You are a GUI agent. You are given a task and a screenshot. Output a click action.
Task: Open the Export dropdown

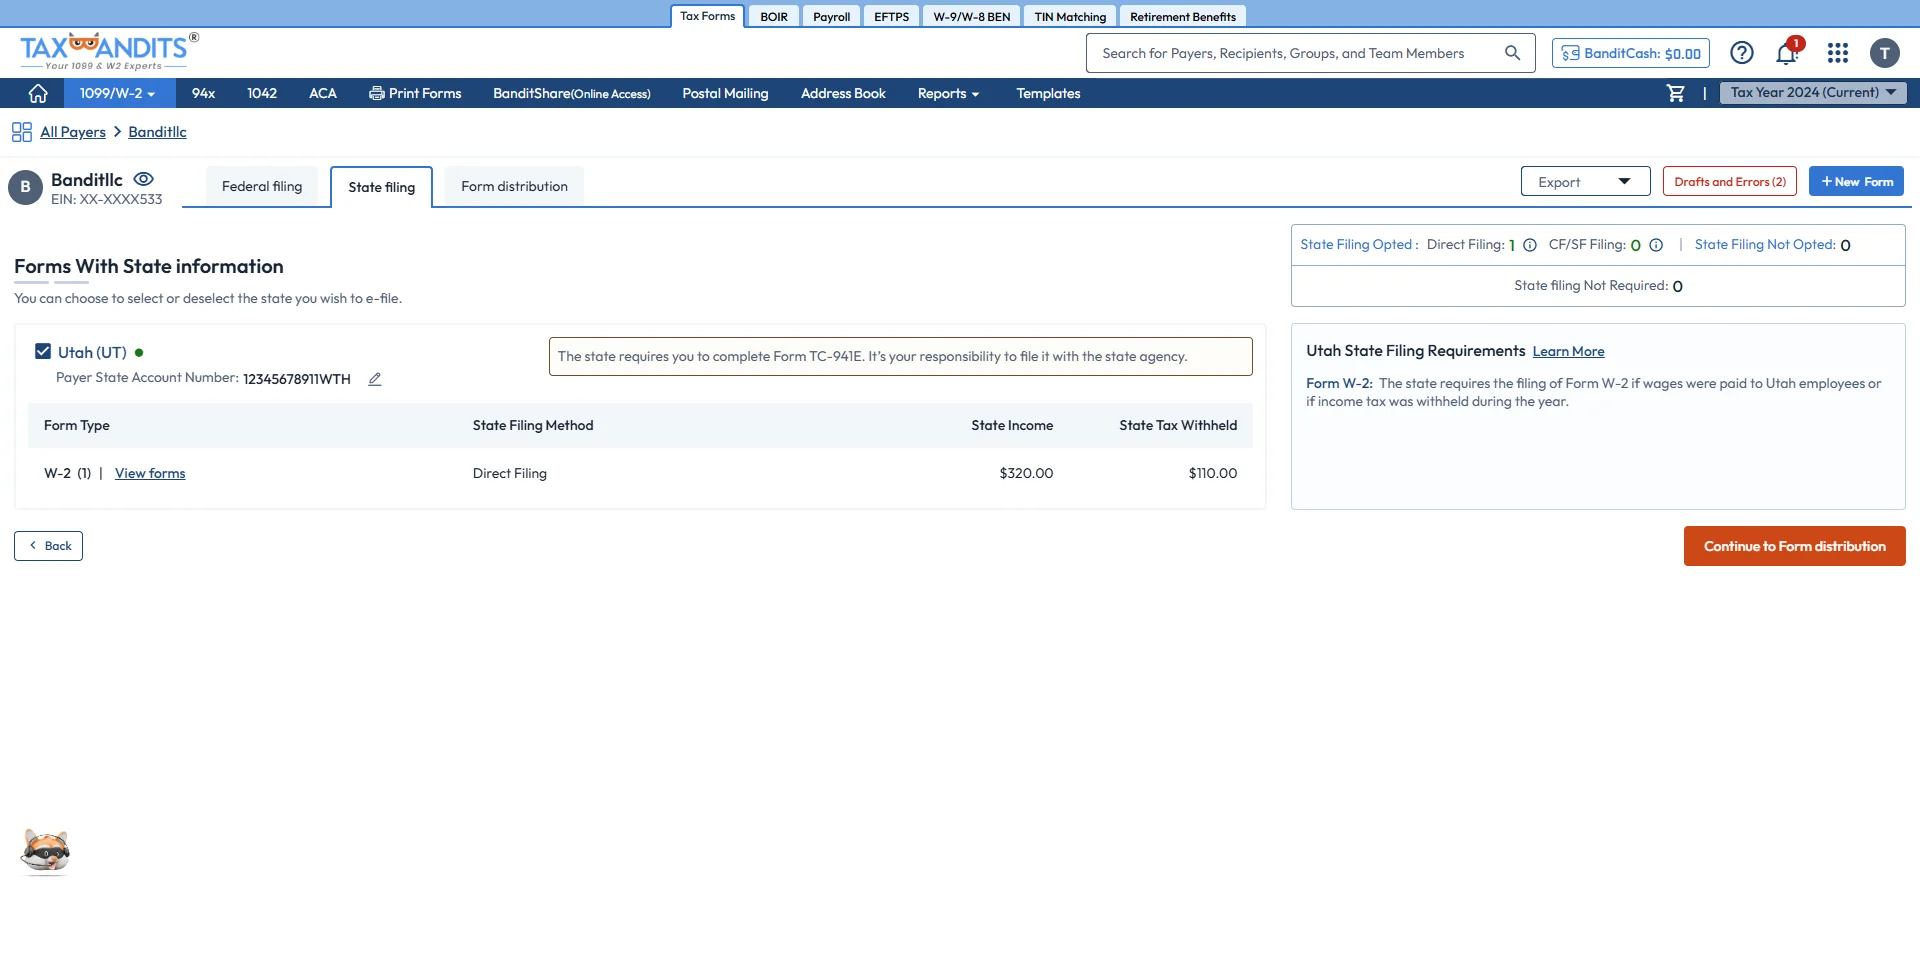(x=1585, y=181)
